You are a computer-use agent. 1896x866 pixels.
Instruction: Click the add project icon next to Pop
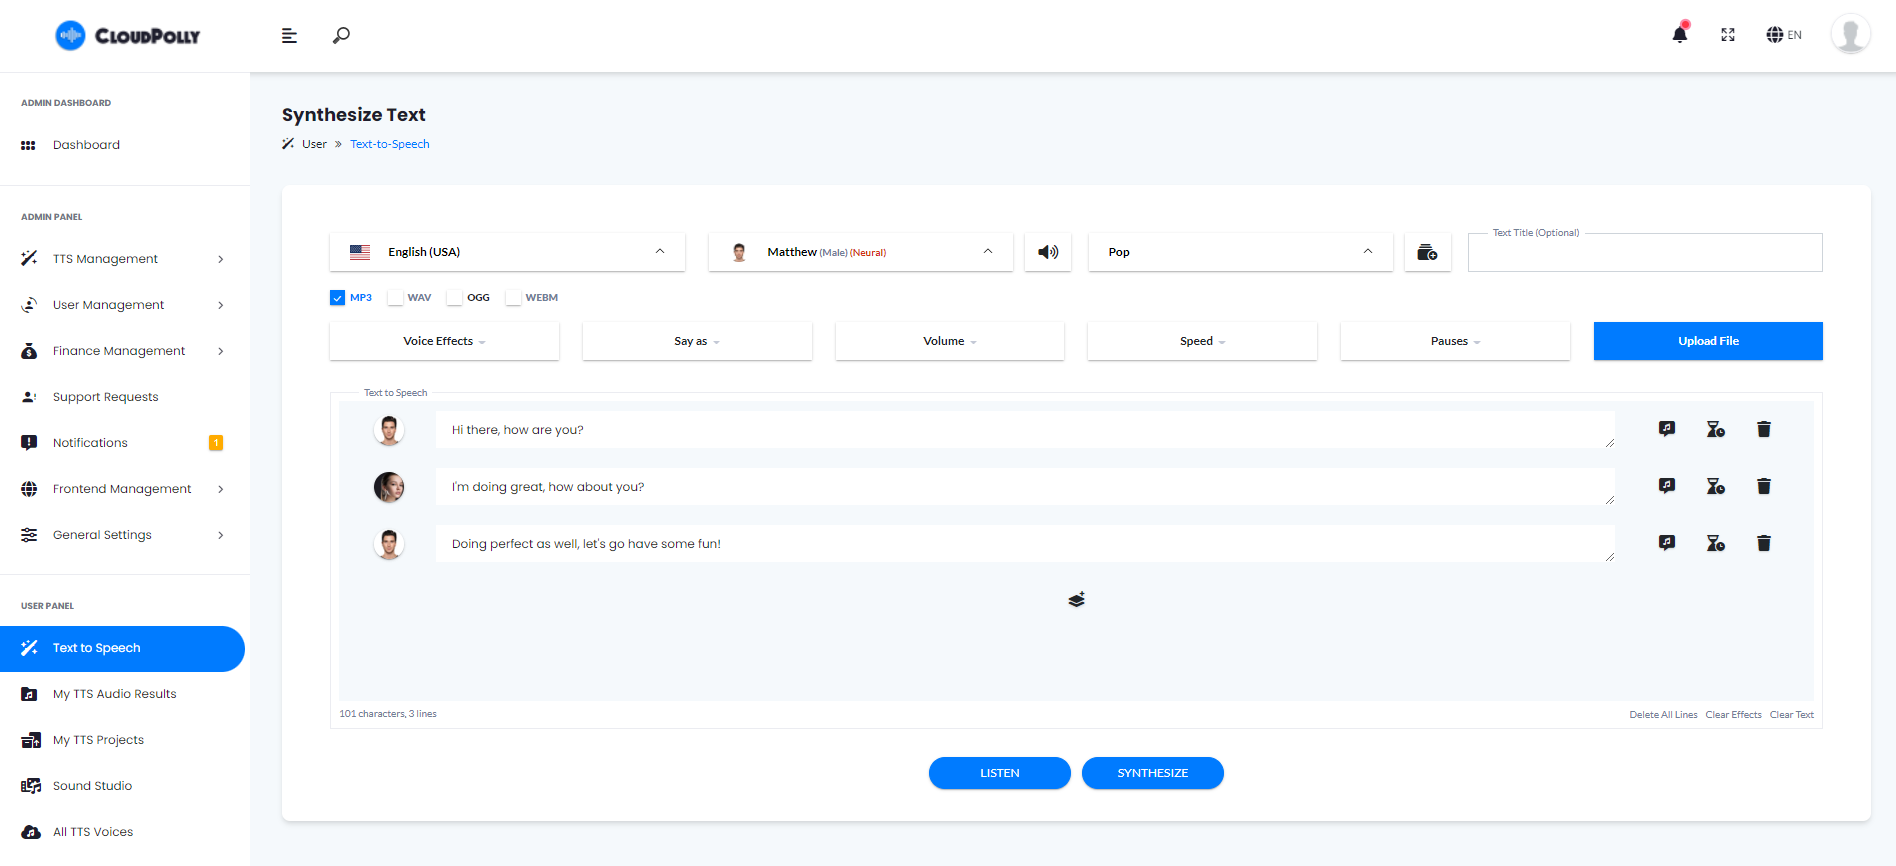(x=1428, y=252)
